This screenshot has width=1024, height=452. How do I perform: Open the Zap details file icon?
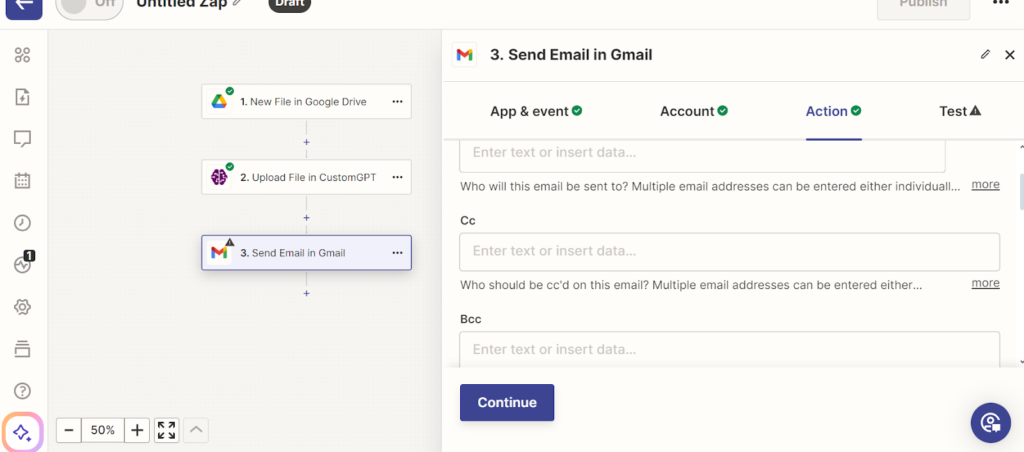click(23, 97)
